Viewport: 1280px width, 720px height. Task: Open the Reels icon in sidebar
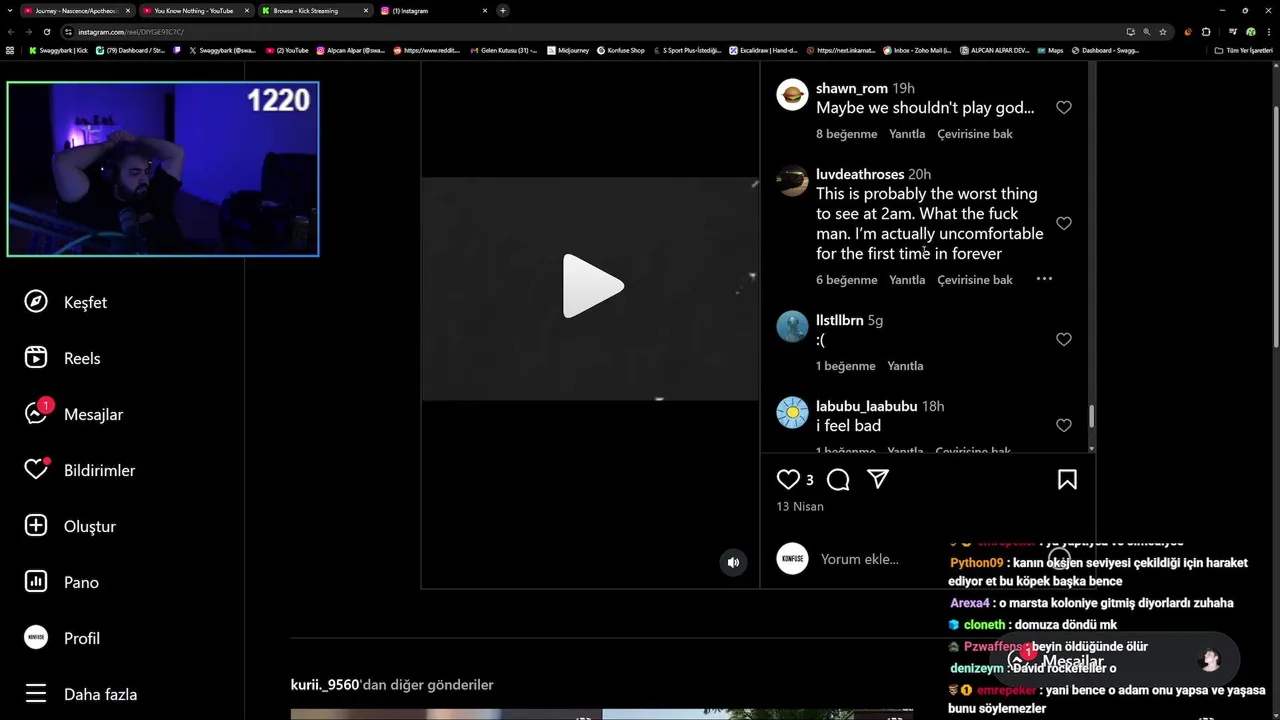pos(36,358)
